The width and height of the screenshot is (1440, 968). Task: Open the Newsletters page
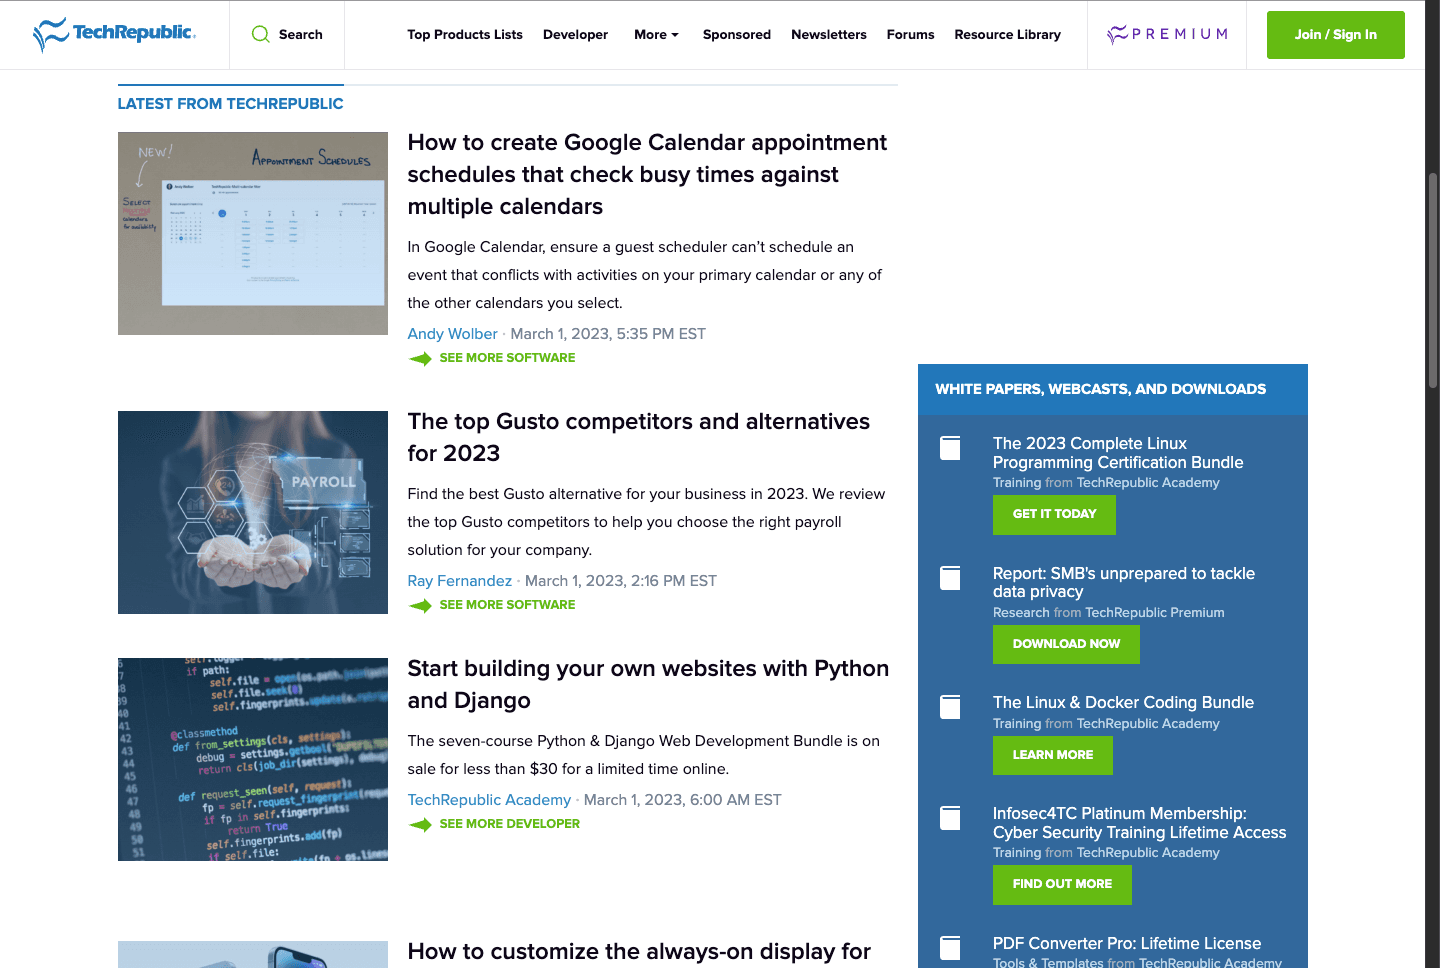pos(829,34)
